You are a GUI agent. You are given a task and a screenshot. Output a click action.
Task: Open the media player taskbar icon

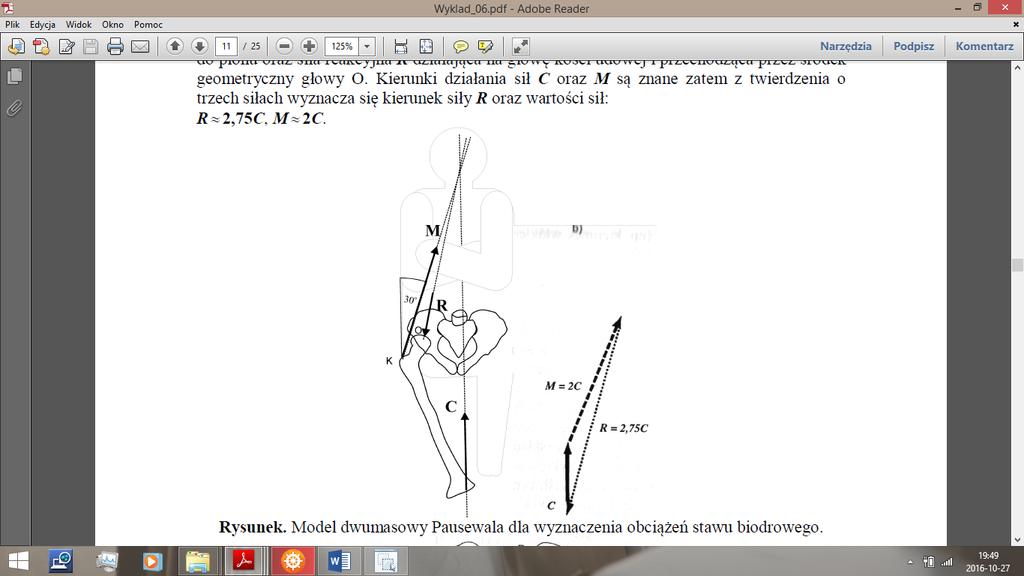152,562
